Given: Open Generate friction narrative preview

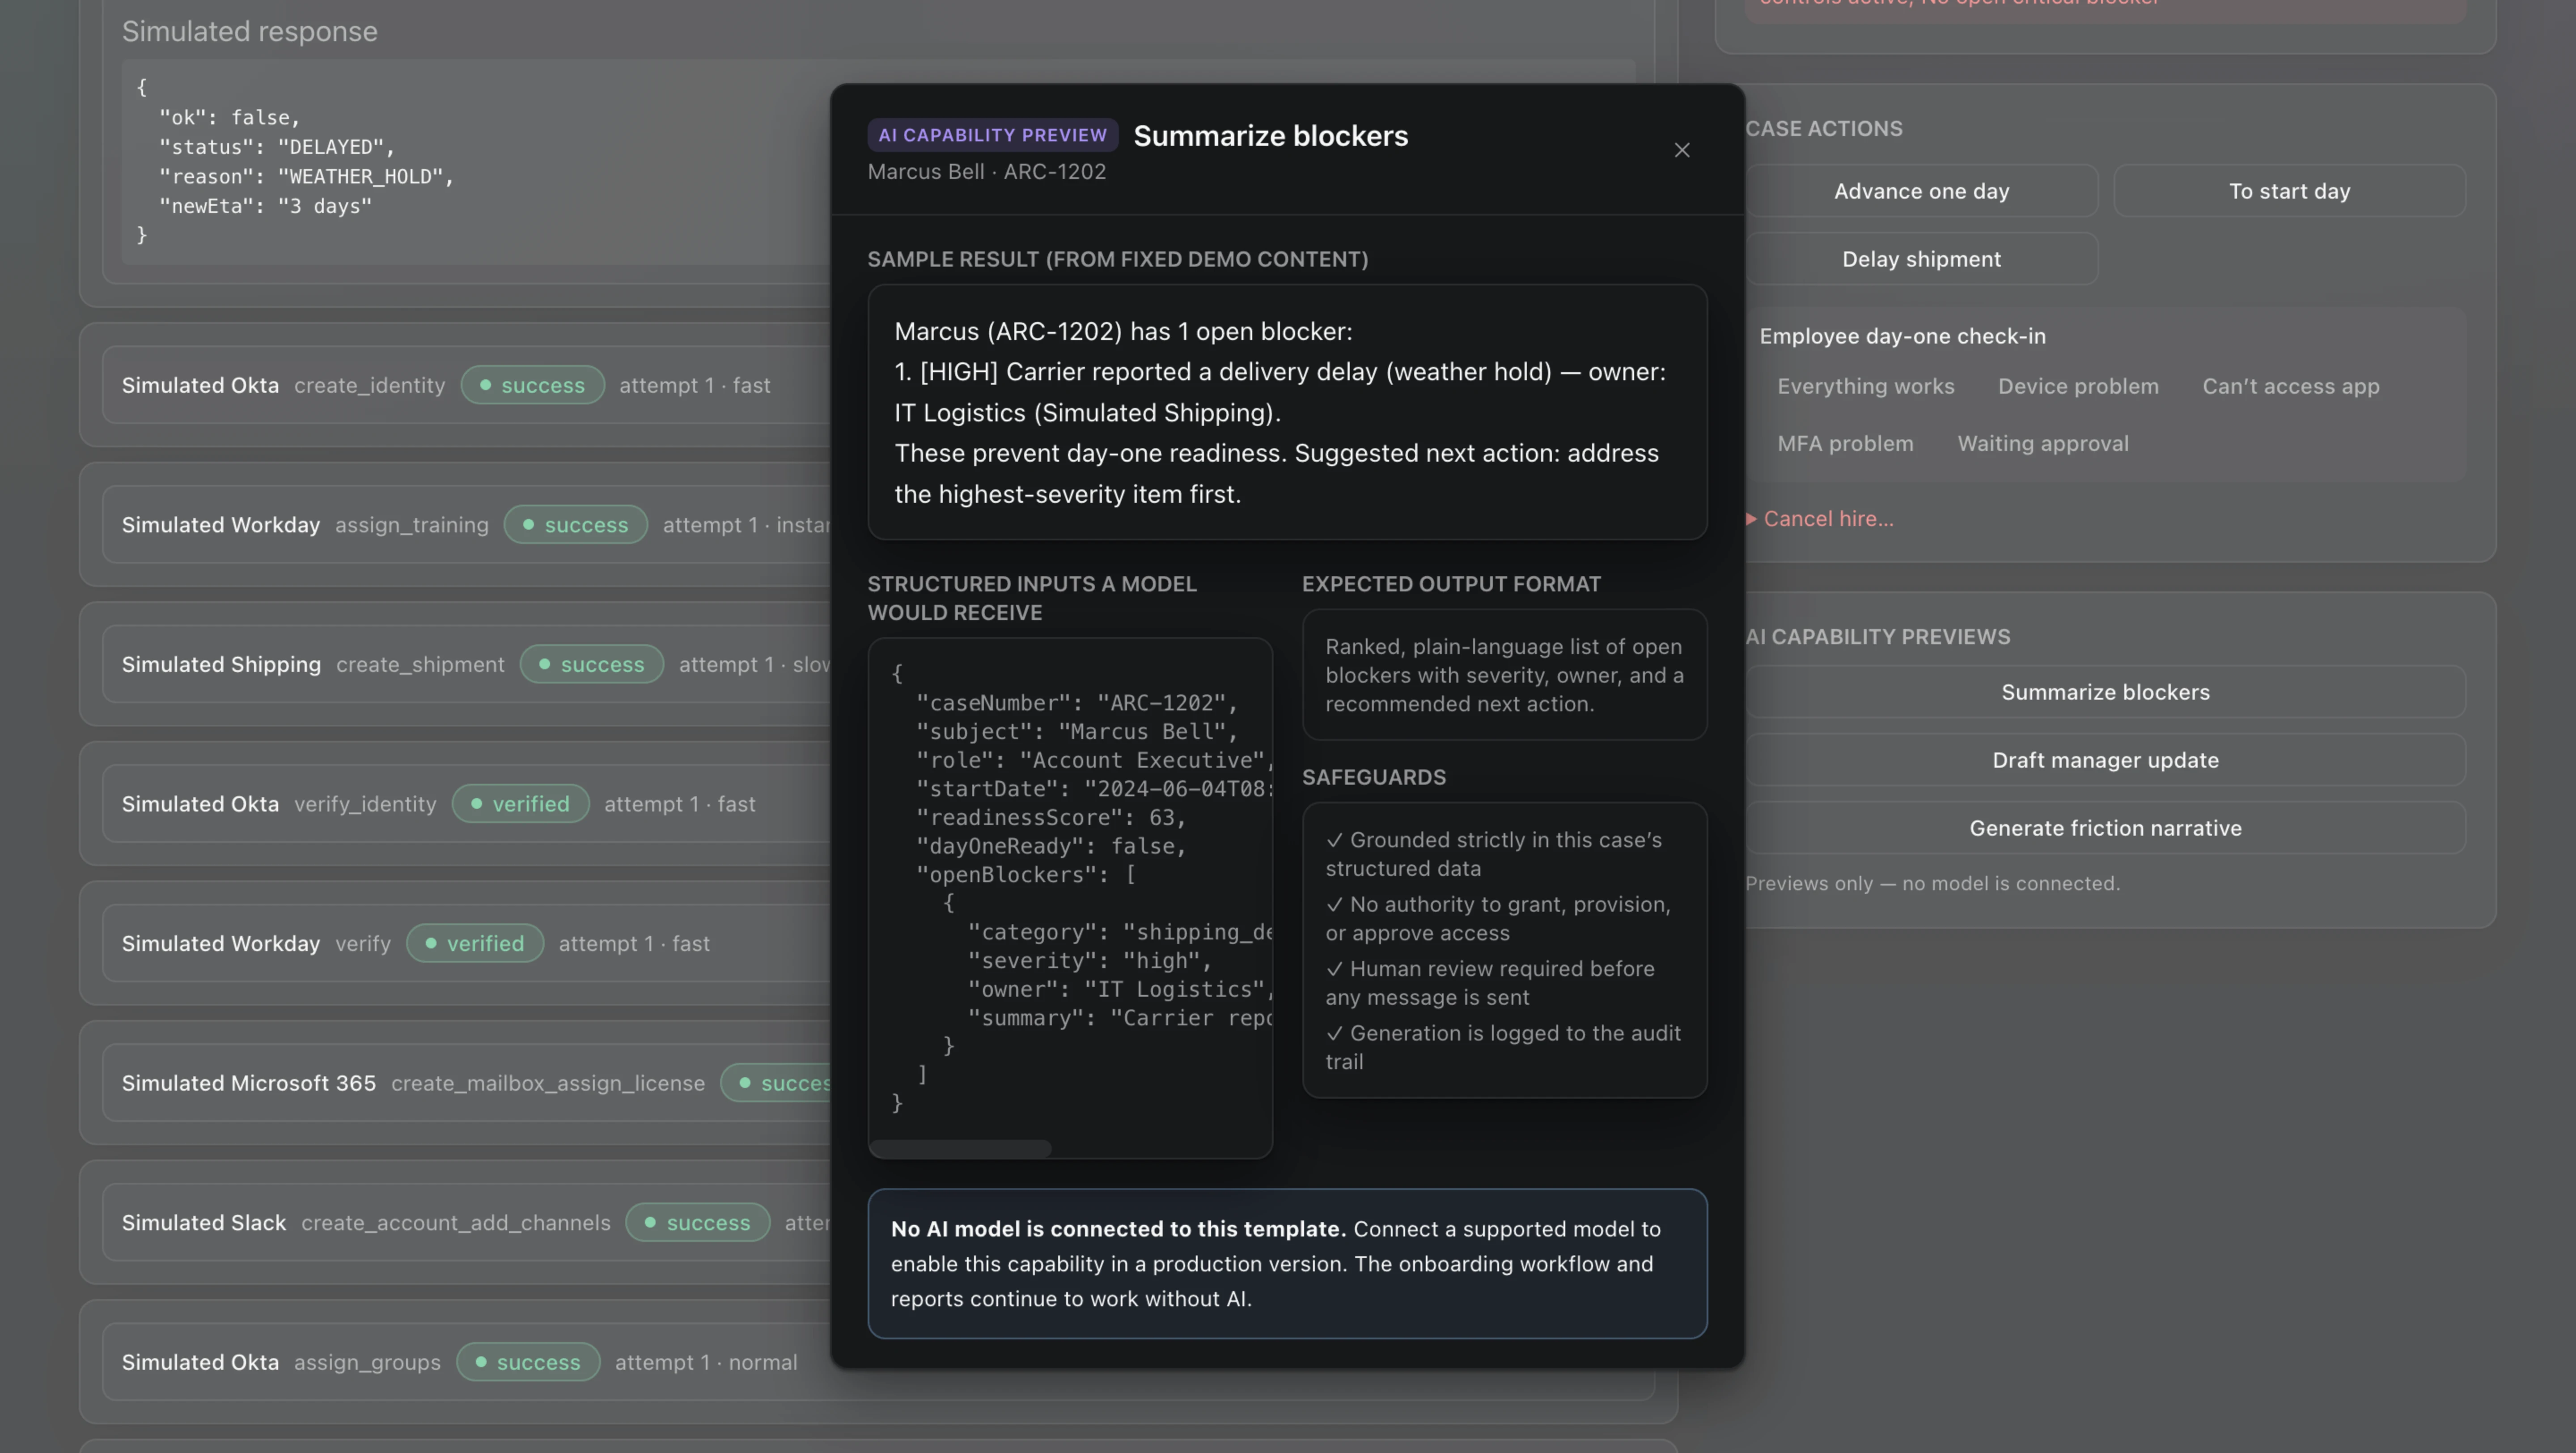Looking at the screenshot, I should [2105, 828].
